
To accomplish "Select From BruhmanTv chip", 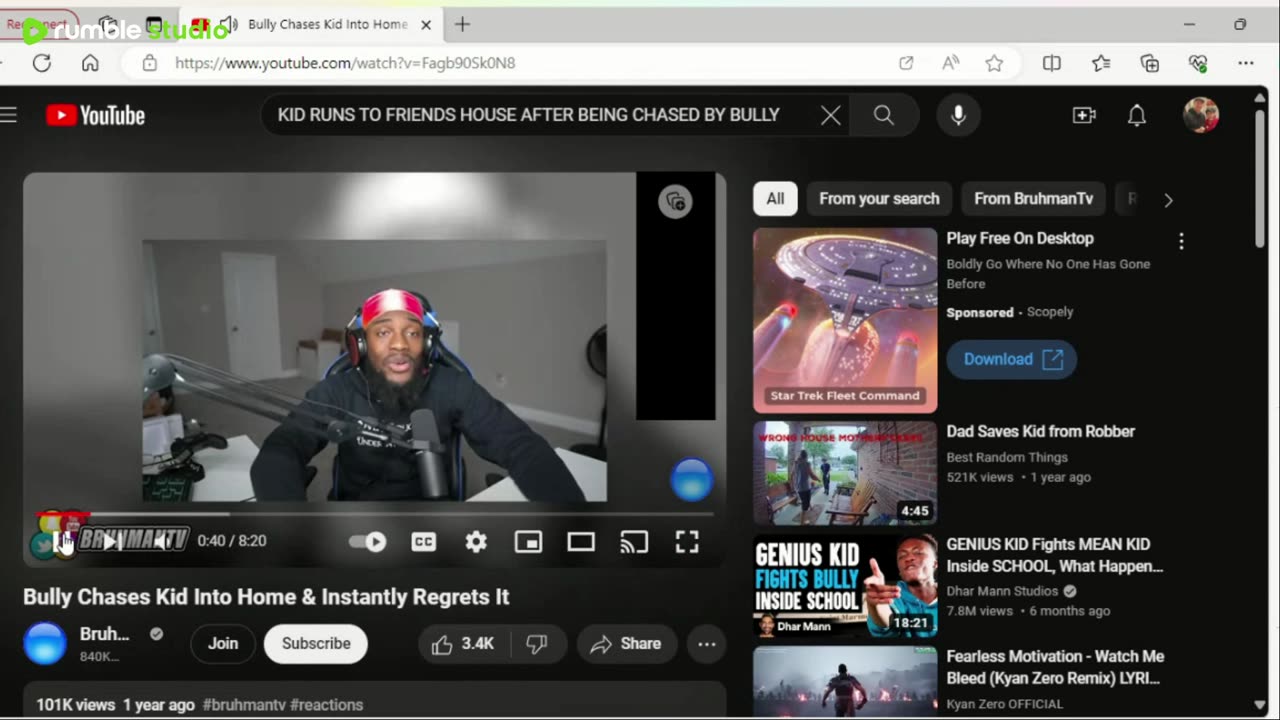I will click(x=1033, y=198).
